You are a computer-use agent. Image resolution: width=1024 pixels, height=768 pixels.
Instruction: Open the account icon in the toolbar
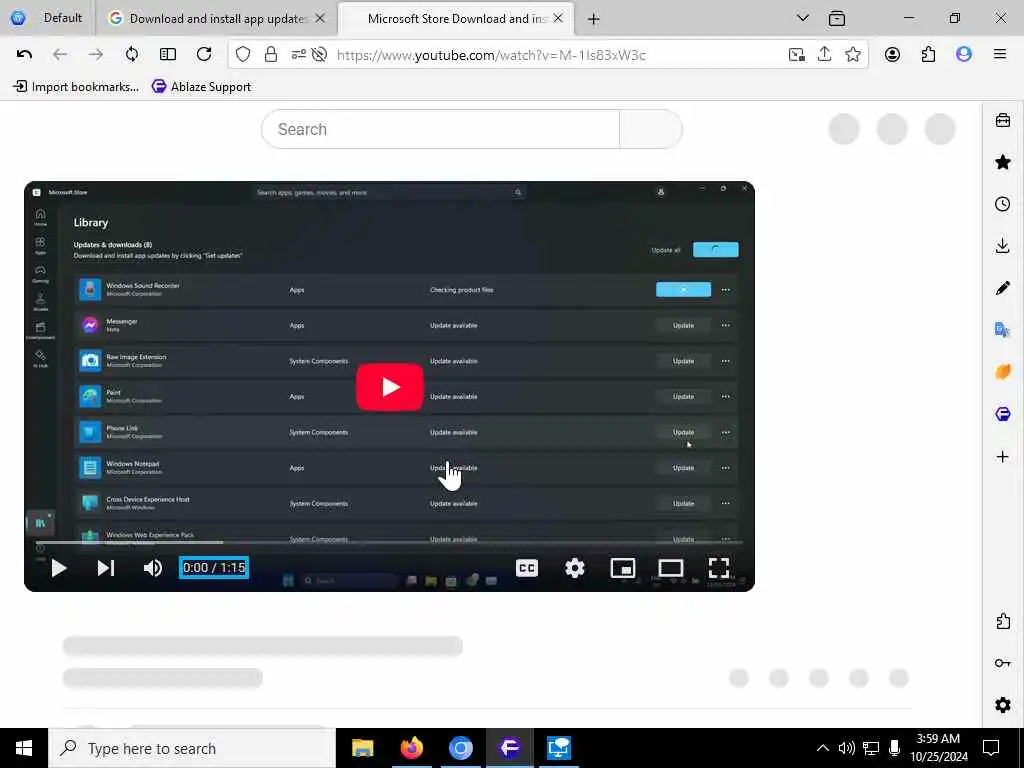893,55
